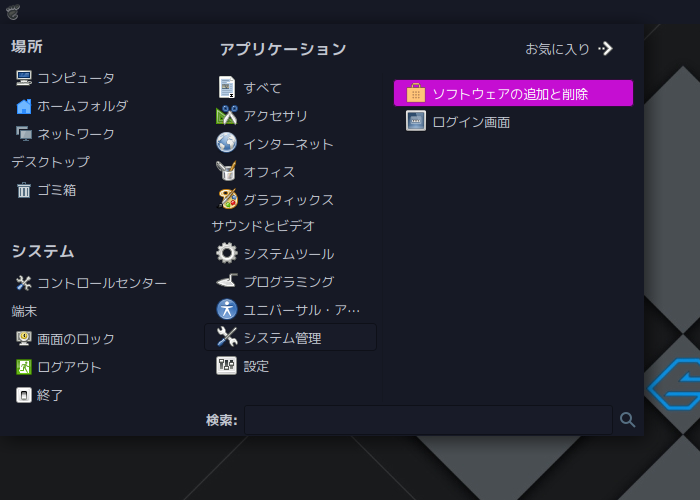Click the すべて document icon

point(227,87)
